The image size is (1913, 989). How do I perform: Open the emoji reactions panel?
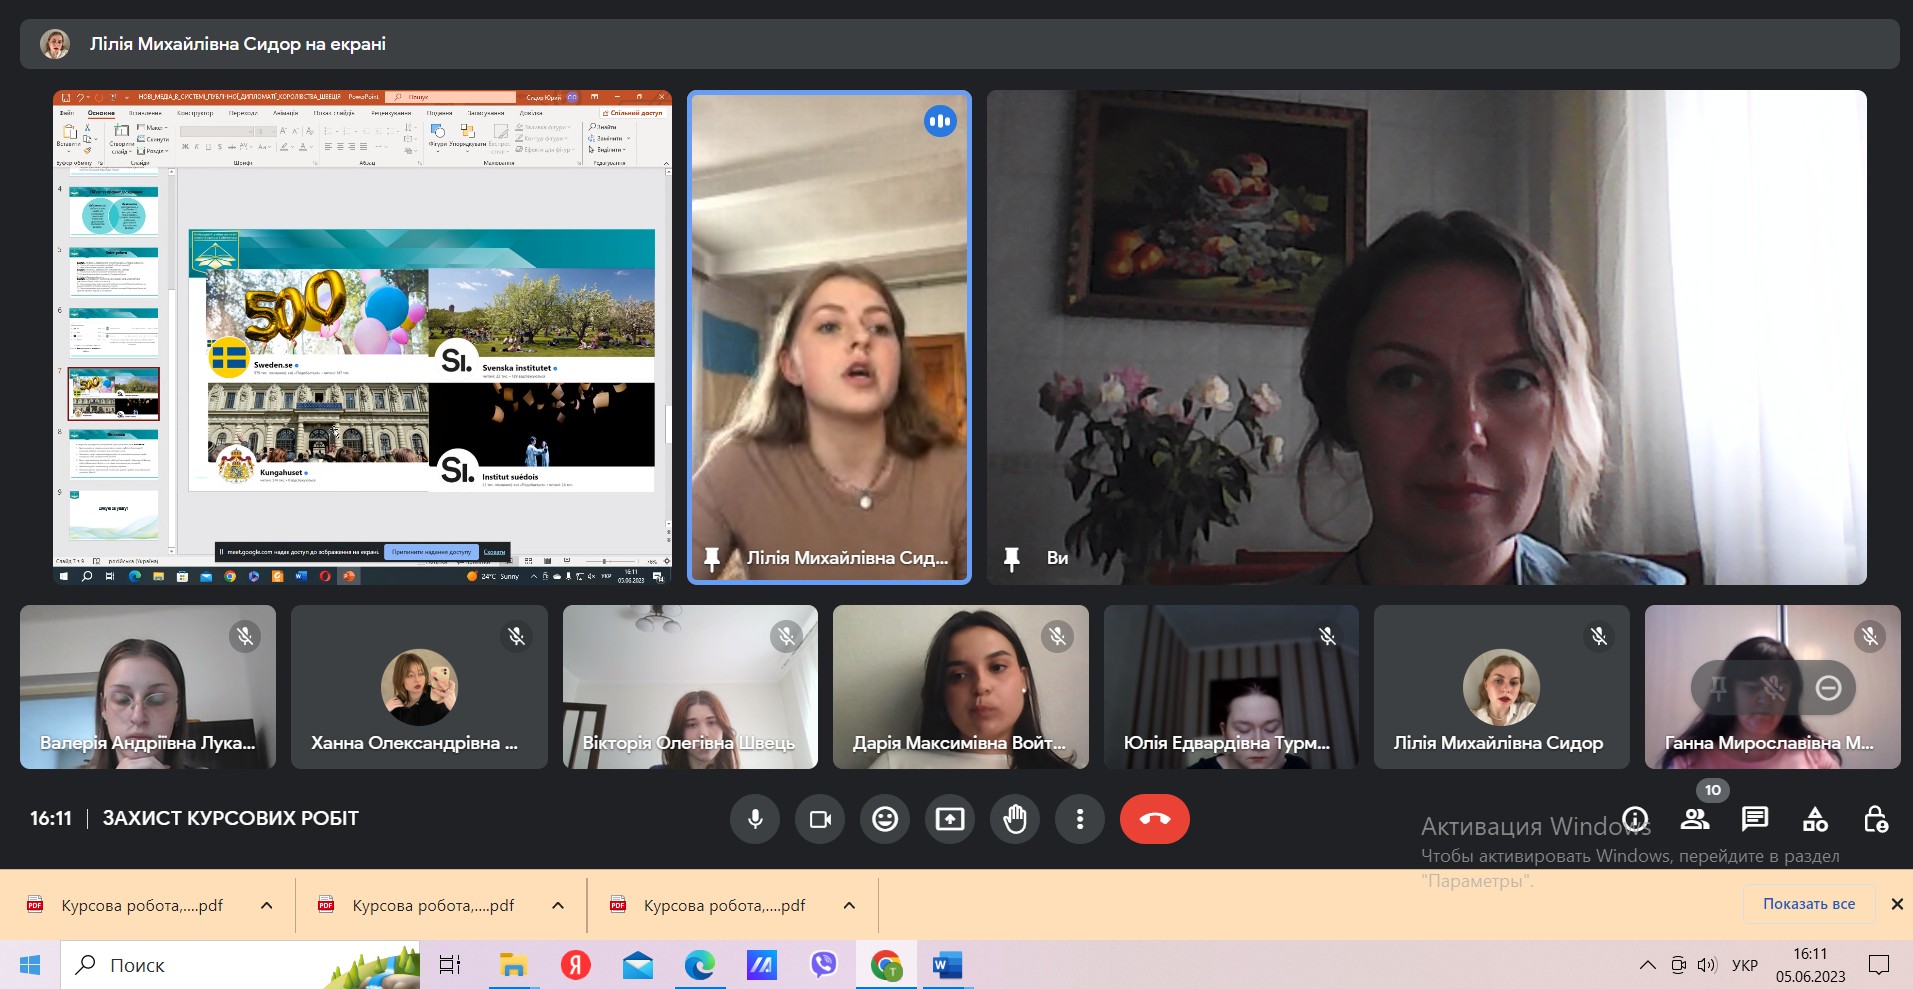[x=885, y=819]
